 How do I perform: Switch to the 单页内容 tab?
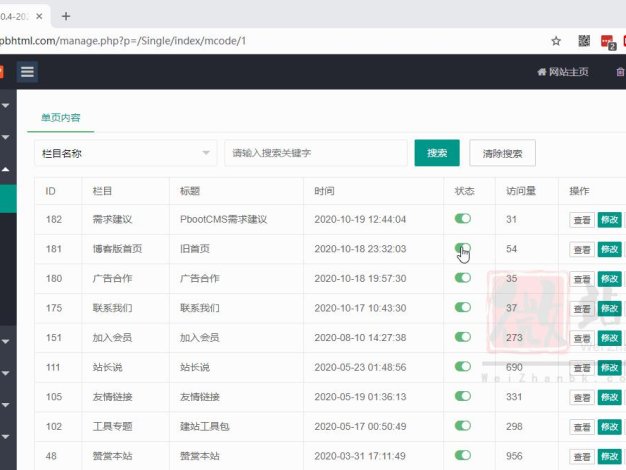tap(61, 117)
